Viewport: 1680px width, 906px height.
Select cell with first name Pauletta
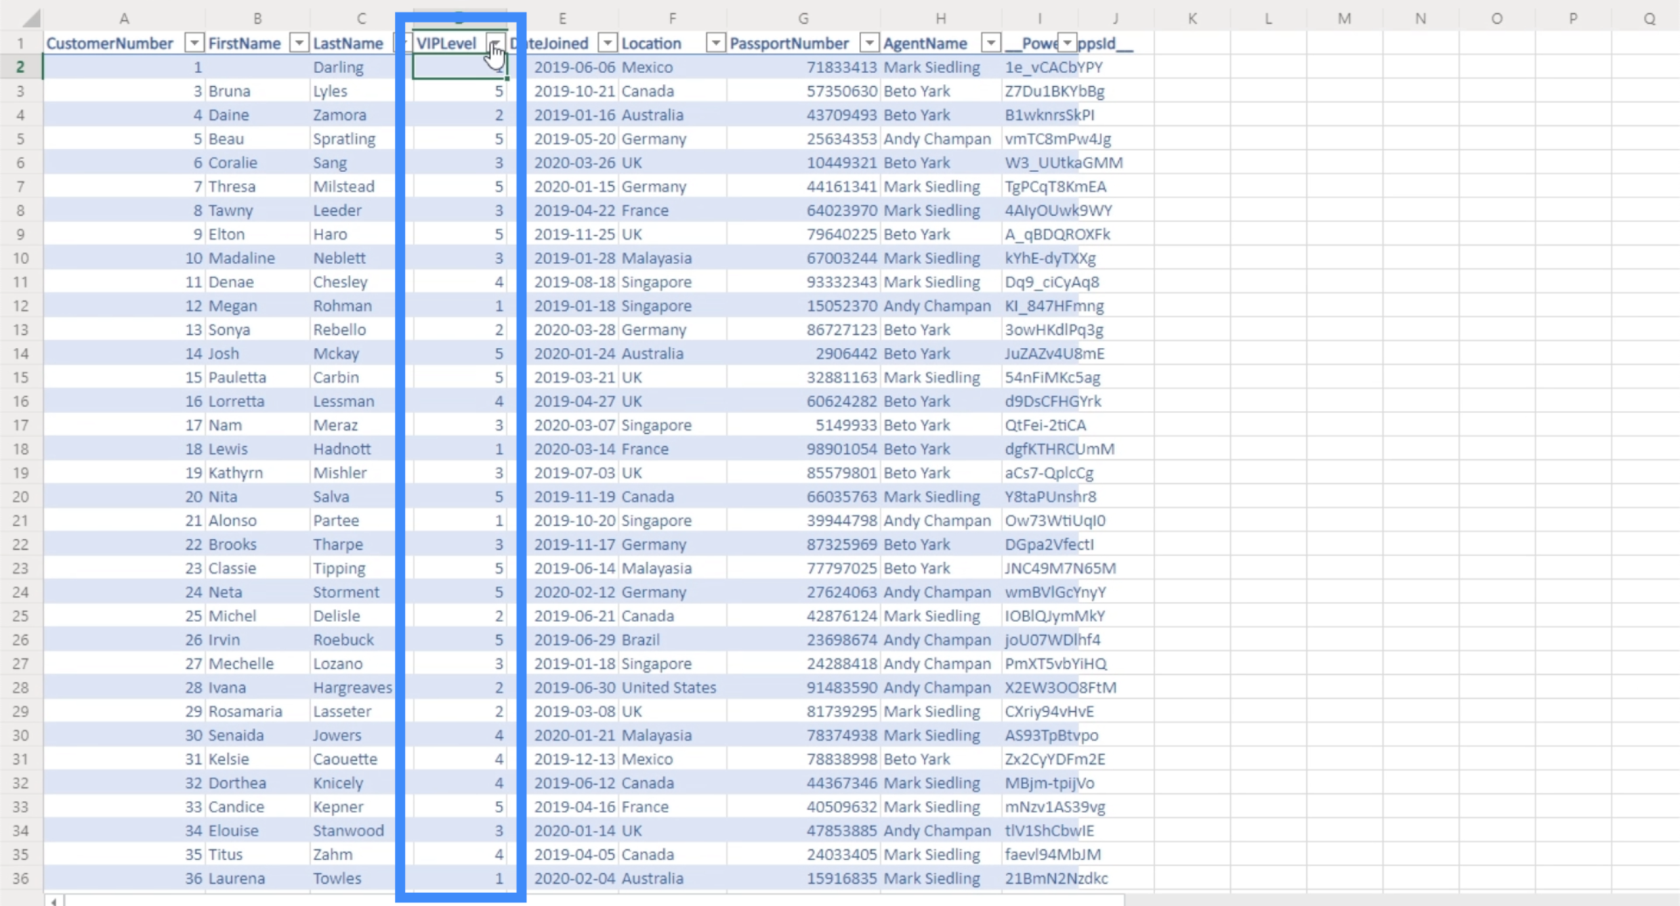click(257, 377)
